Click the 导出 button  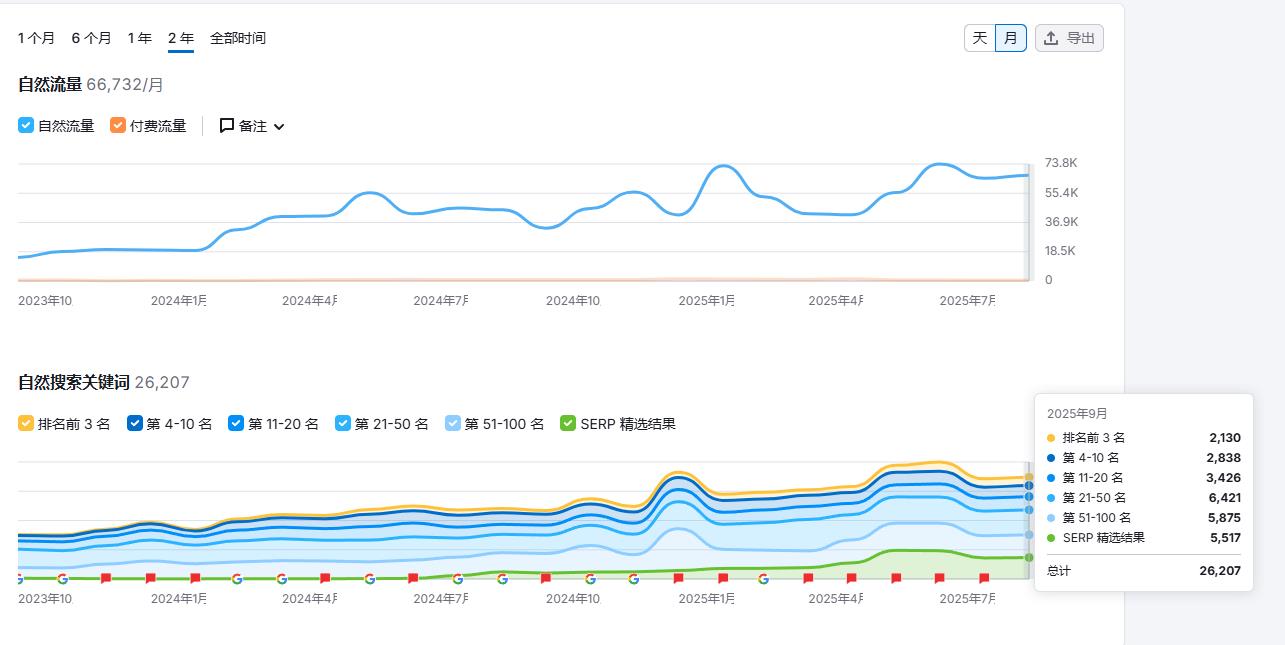(x=1069, y=38)
